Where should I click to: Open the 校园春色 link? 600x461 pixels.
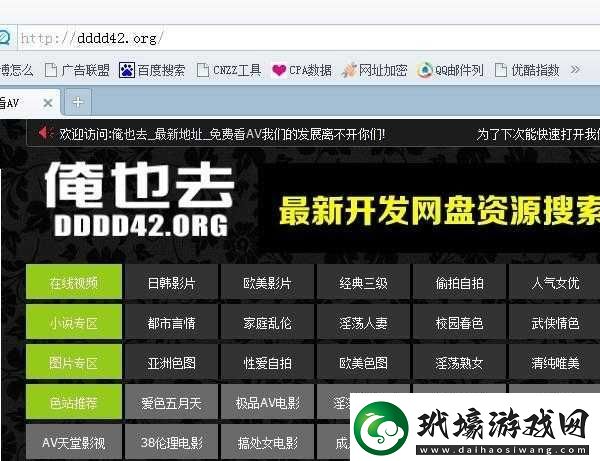[x=459, y=323]
